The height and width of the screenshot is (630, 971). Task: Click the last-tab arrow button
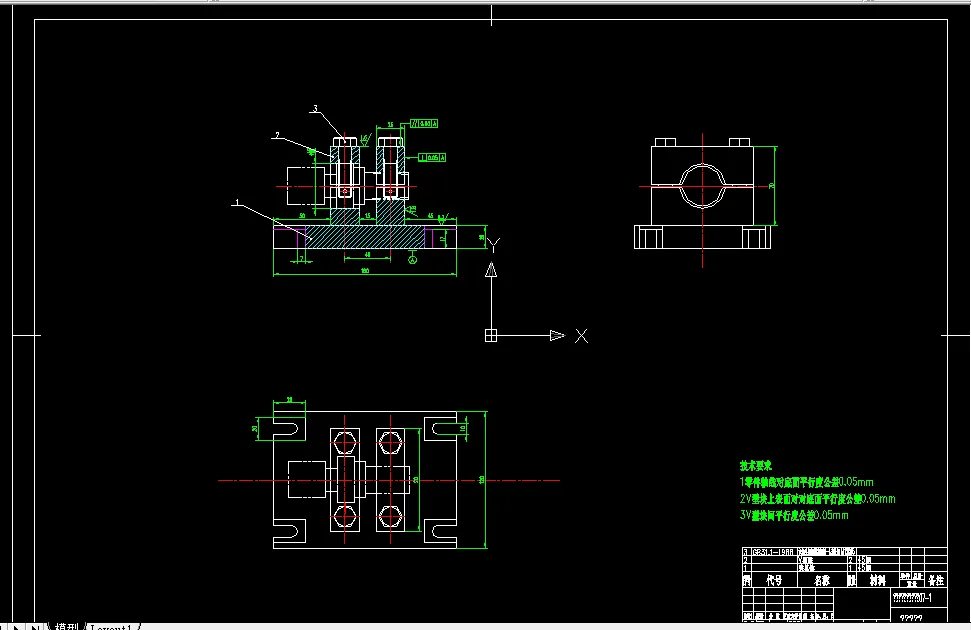coord(35,627)
